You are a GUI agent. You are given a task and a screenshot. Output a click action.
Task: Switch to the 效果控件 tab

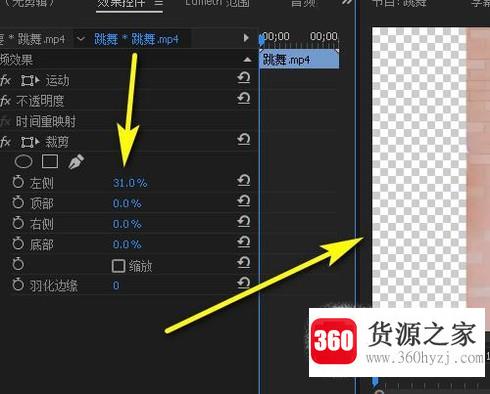click(x=121, y=3)
